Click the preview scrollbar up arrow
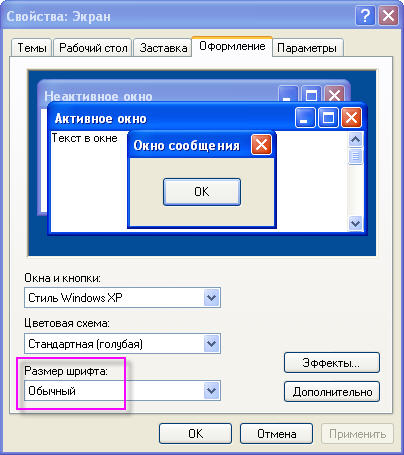 tap(355, 139)
